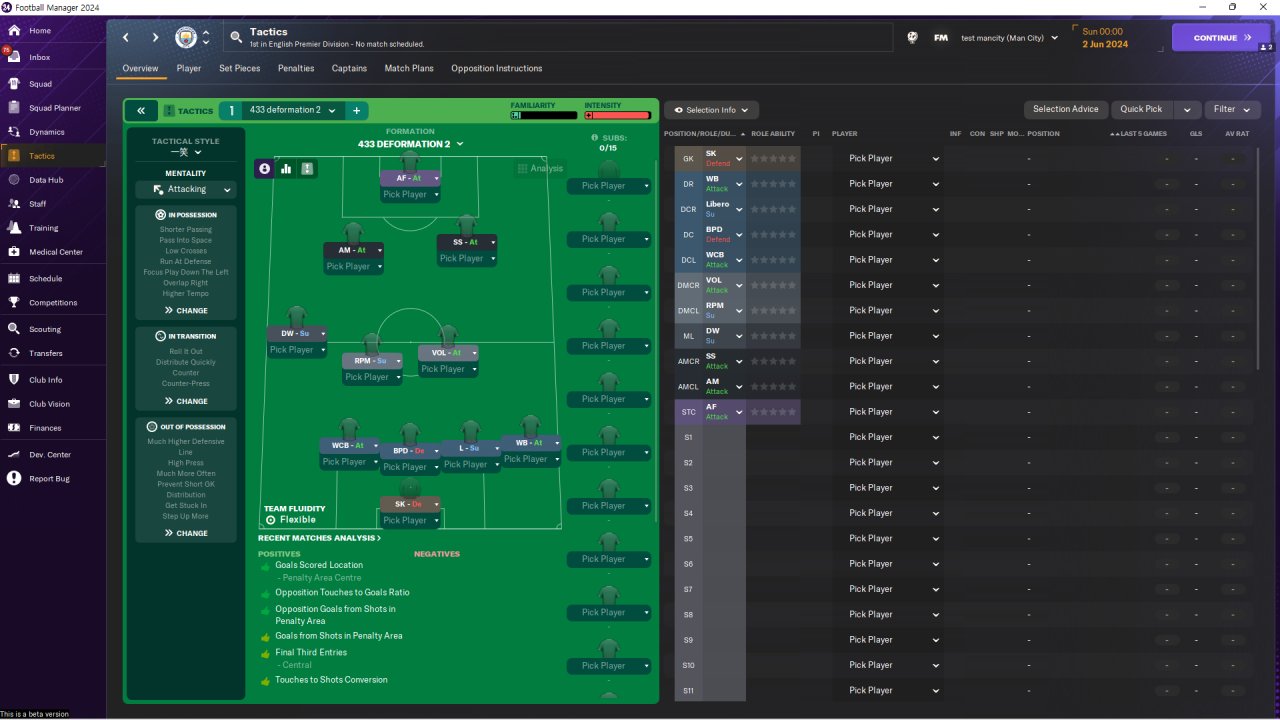Viewport: 1280px width, 720px height.
Task: Click the Continue button
Action: tap(1221, 38)
